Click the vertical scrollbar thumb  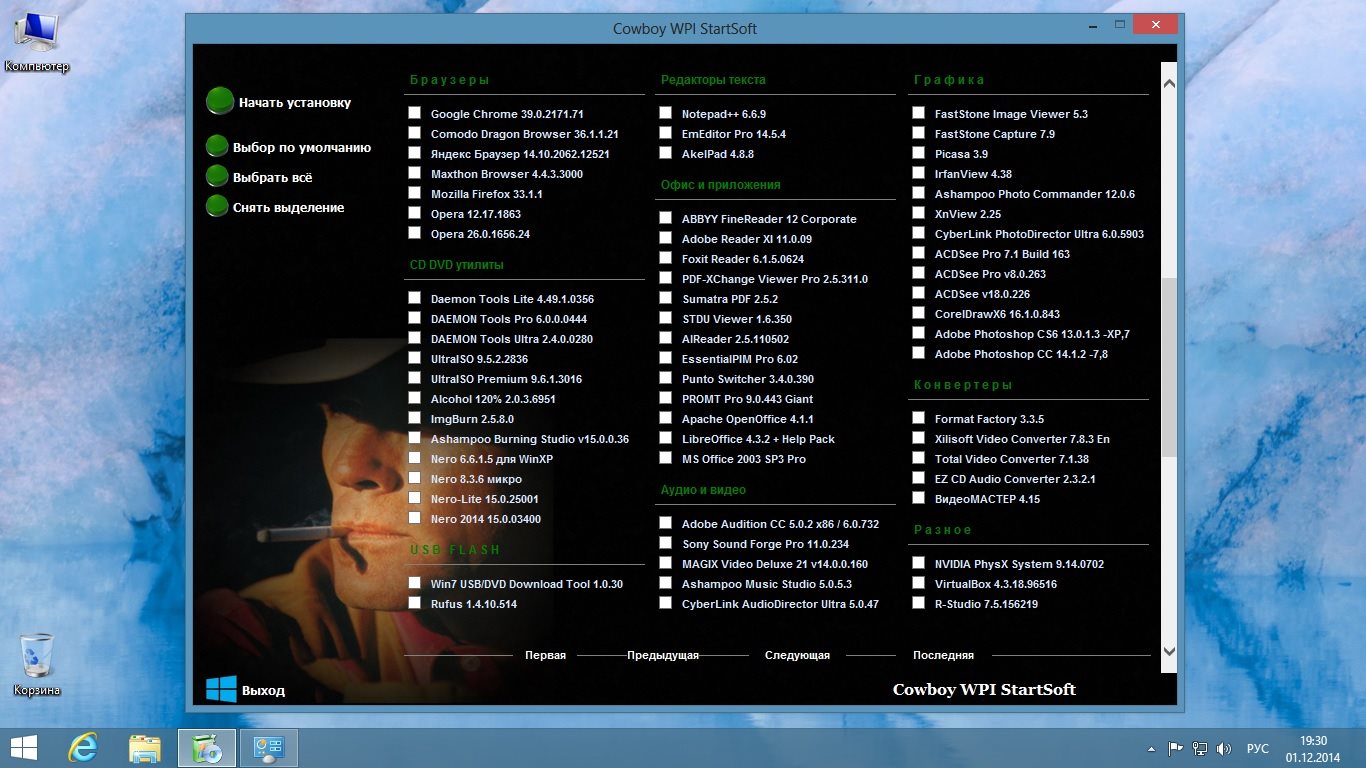click(1169, 368)
